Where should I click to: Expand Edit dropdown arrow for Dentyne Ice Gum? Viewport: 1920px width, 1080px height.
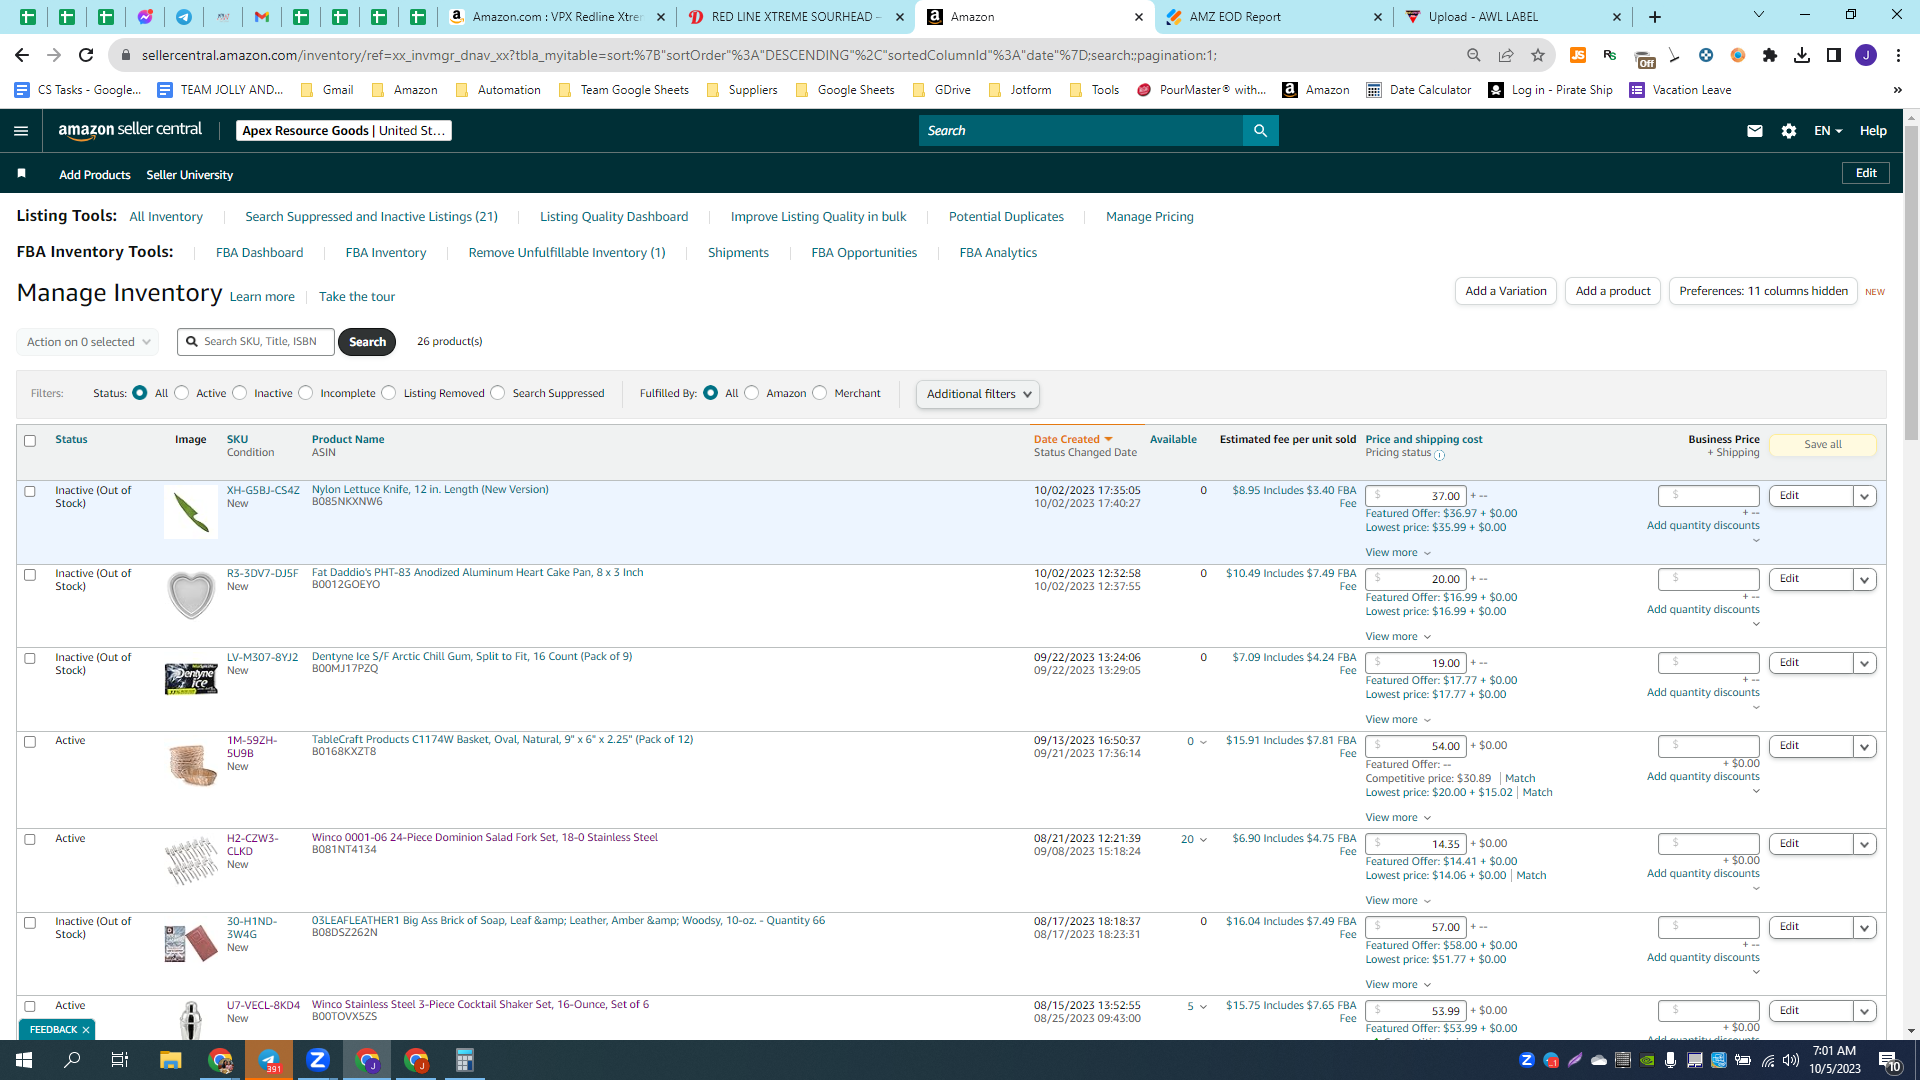coord(1864,663)
